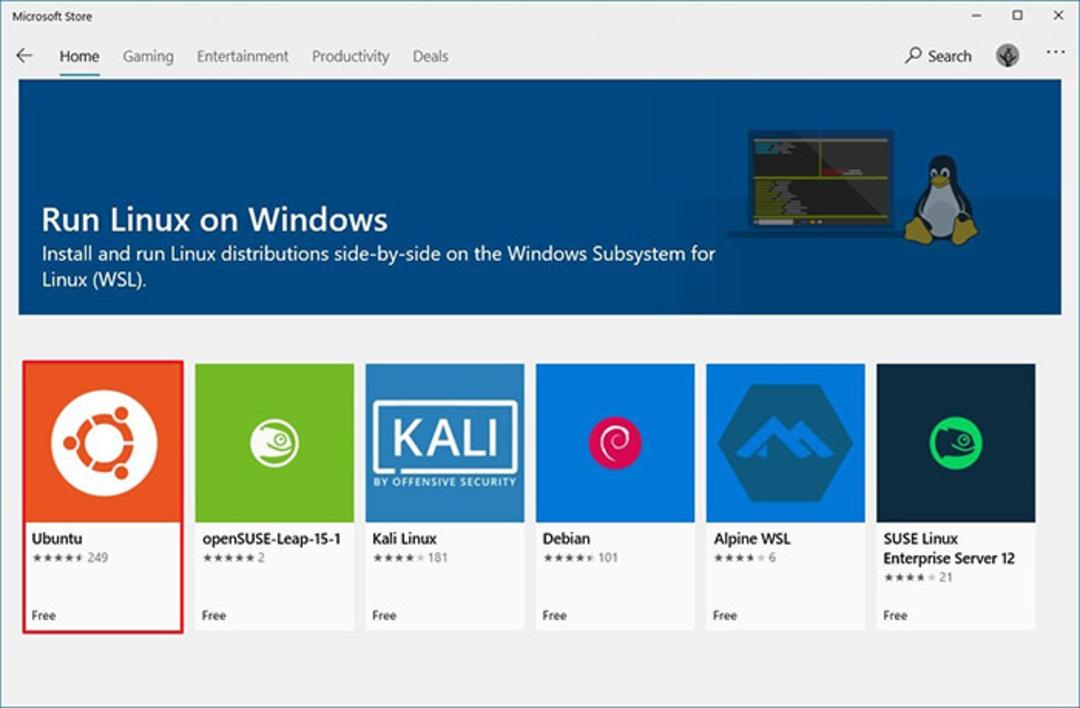Select the Alpine WSL mountain logo

tap(785, 443)
